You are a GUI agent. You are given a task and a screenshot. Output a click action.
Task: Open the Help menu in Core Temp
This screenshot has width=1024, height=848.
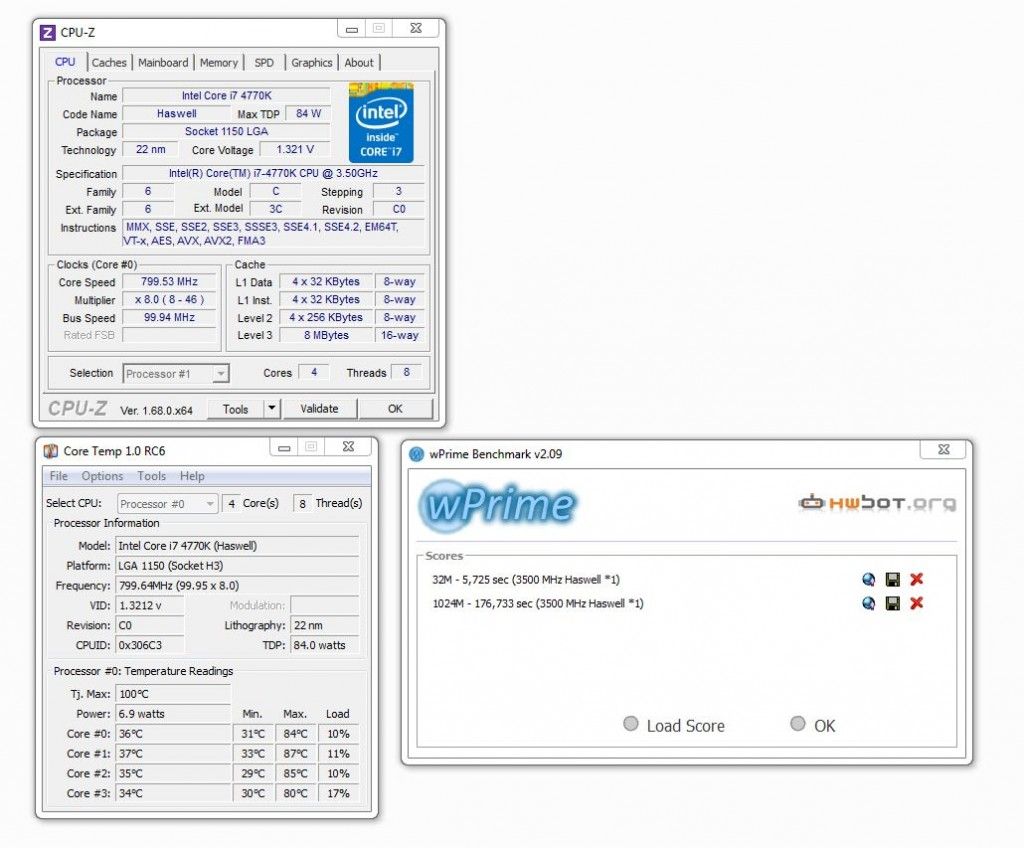tap(192, 476)
